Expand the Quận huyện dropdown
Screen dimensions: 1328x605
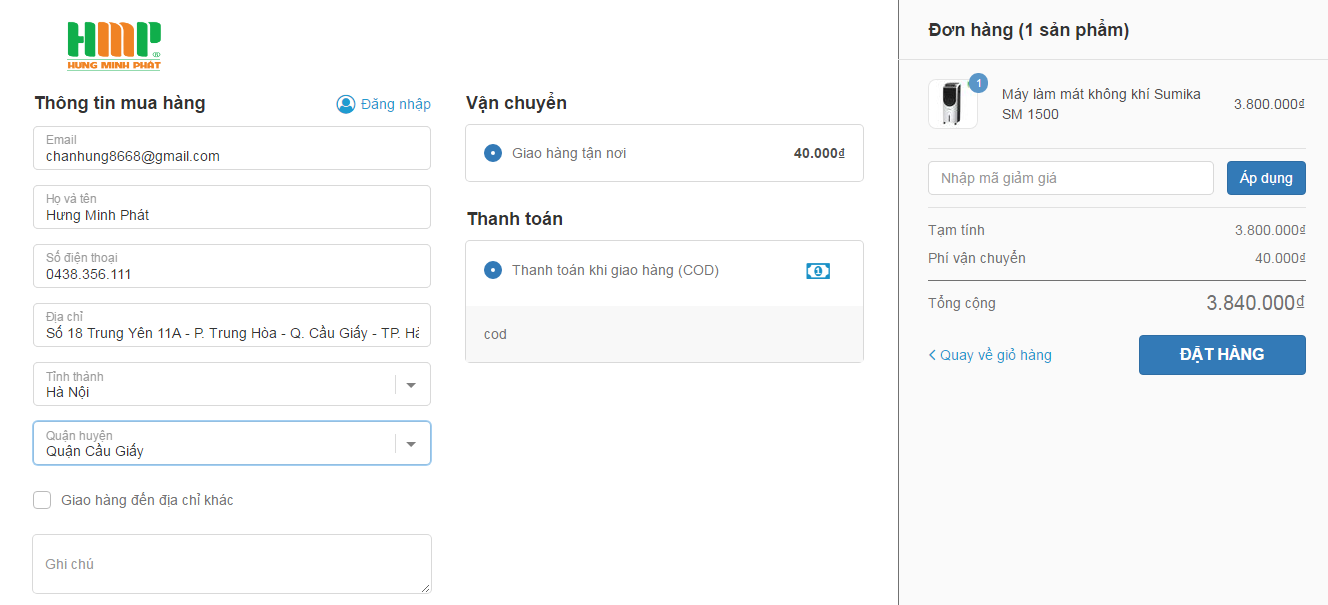click(410, 444)
